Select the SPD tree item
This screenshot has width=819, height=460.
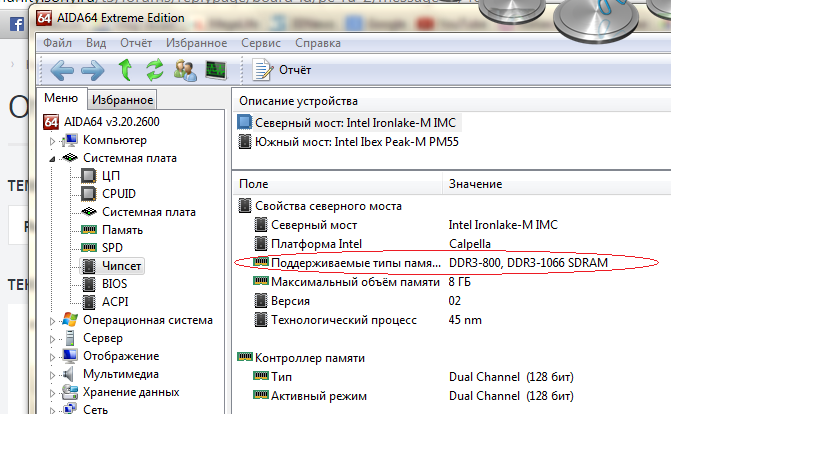tap(112, 248)
